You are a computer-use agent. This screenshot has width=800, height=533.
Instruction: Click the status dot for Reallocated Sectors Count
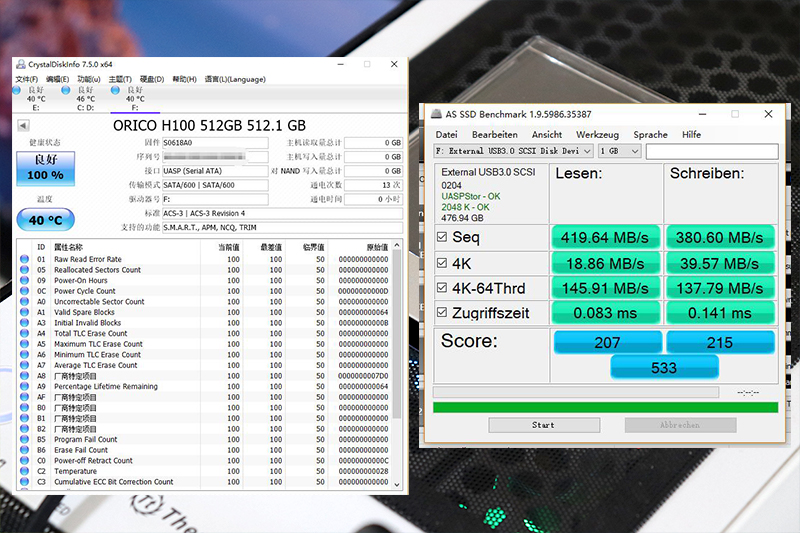pos(24,270)
